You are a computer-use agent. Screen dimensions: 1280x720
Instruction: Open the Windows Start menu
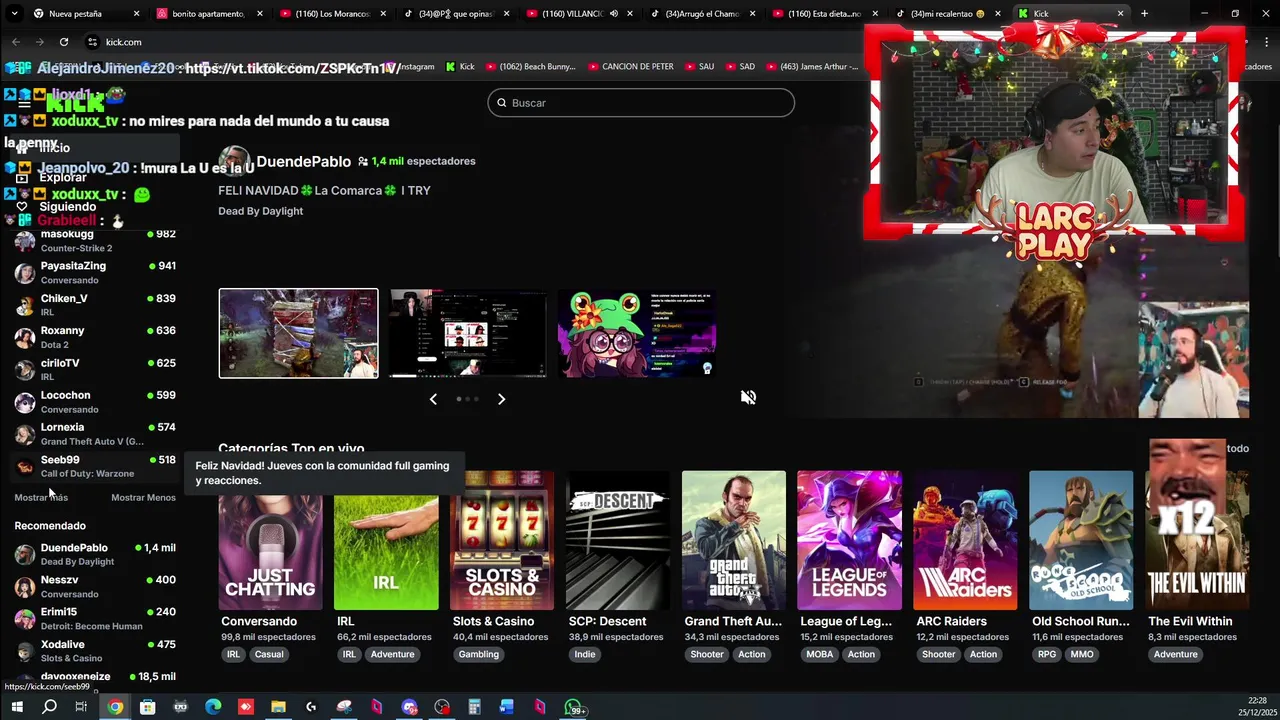pyautogui.click(x=16, y=707)
